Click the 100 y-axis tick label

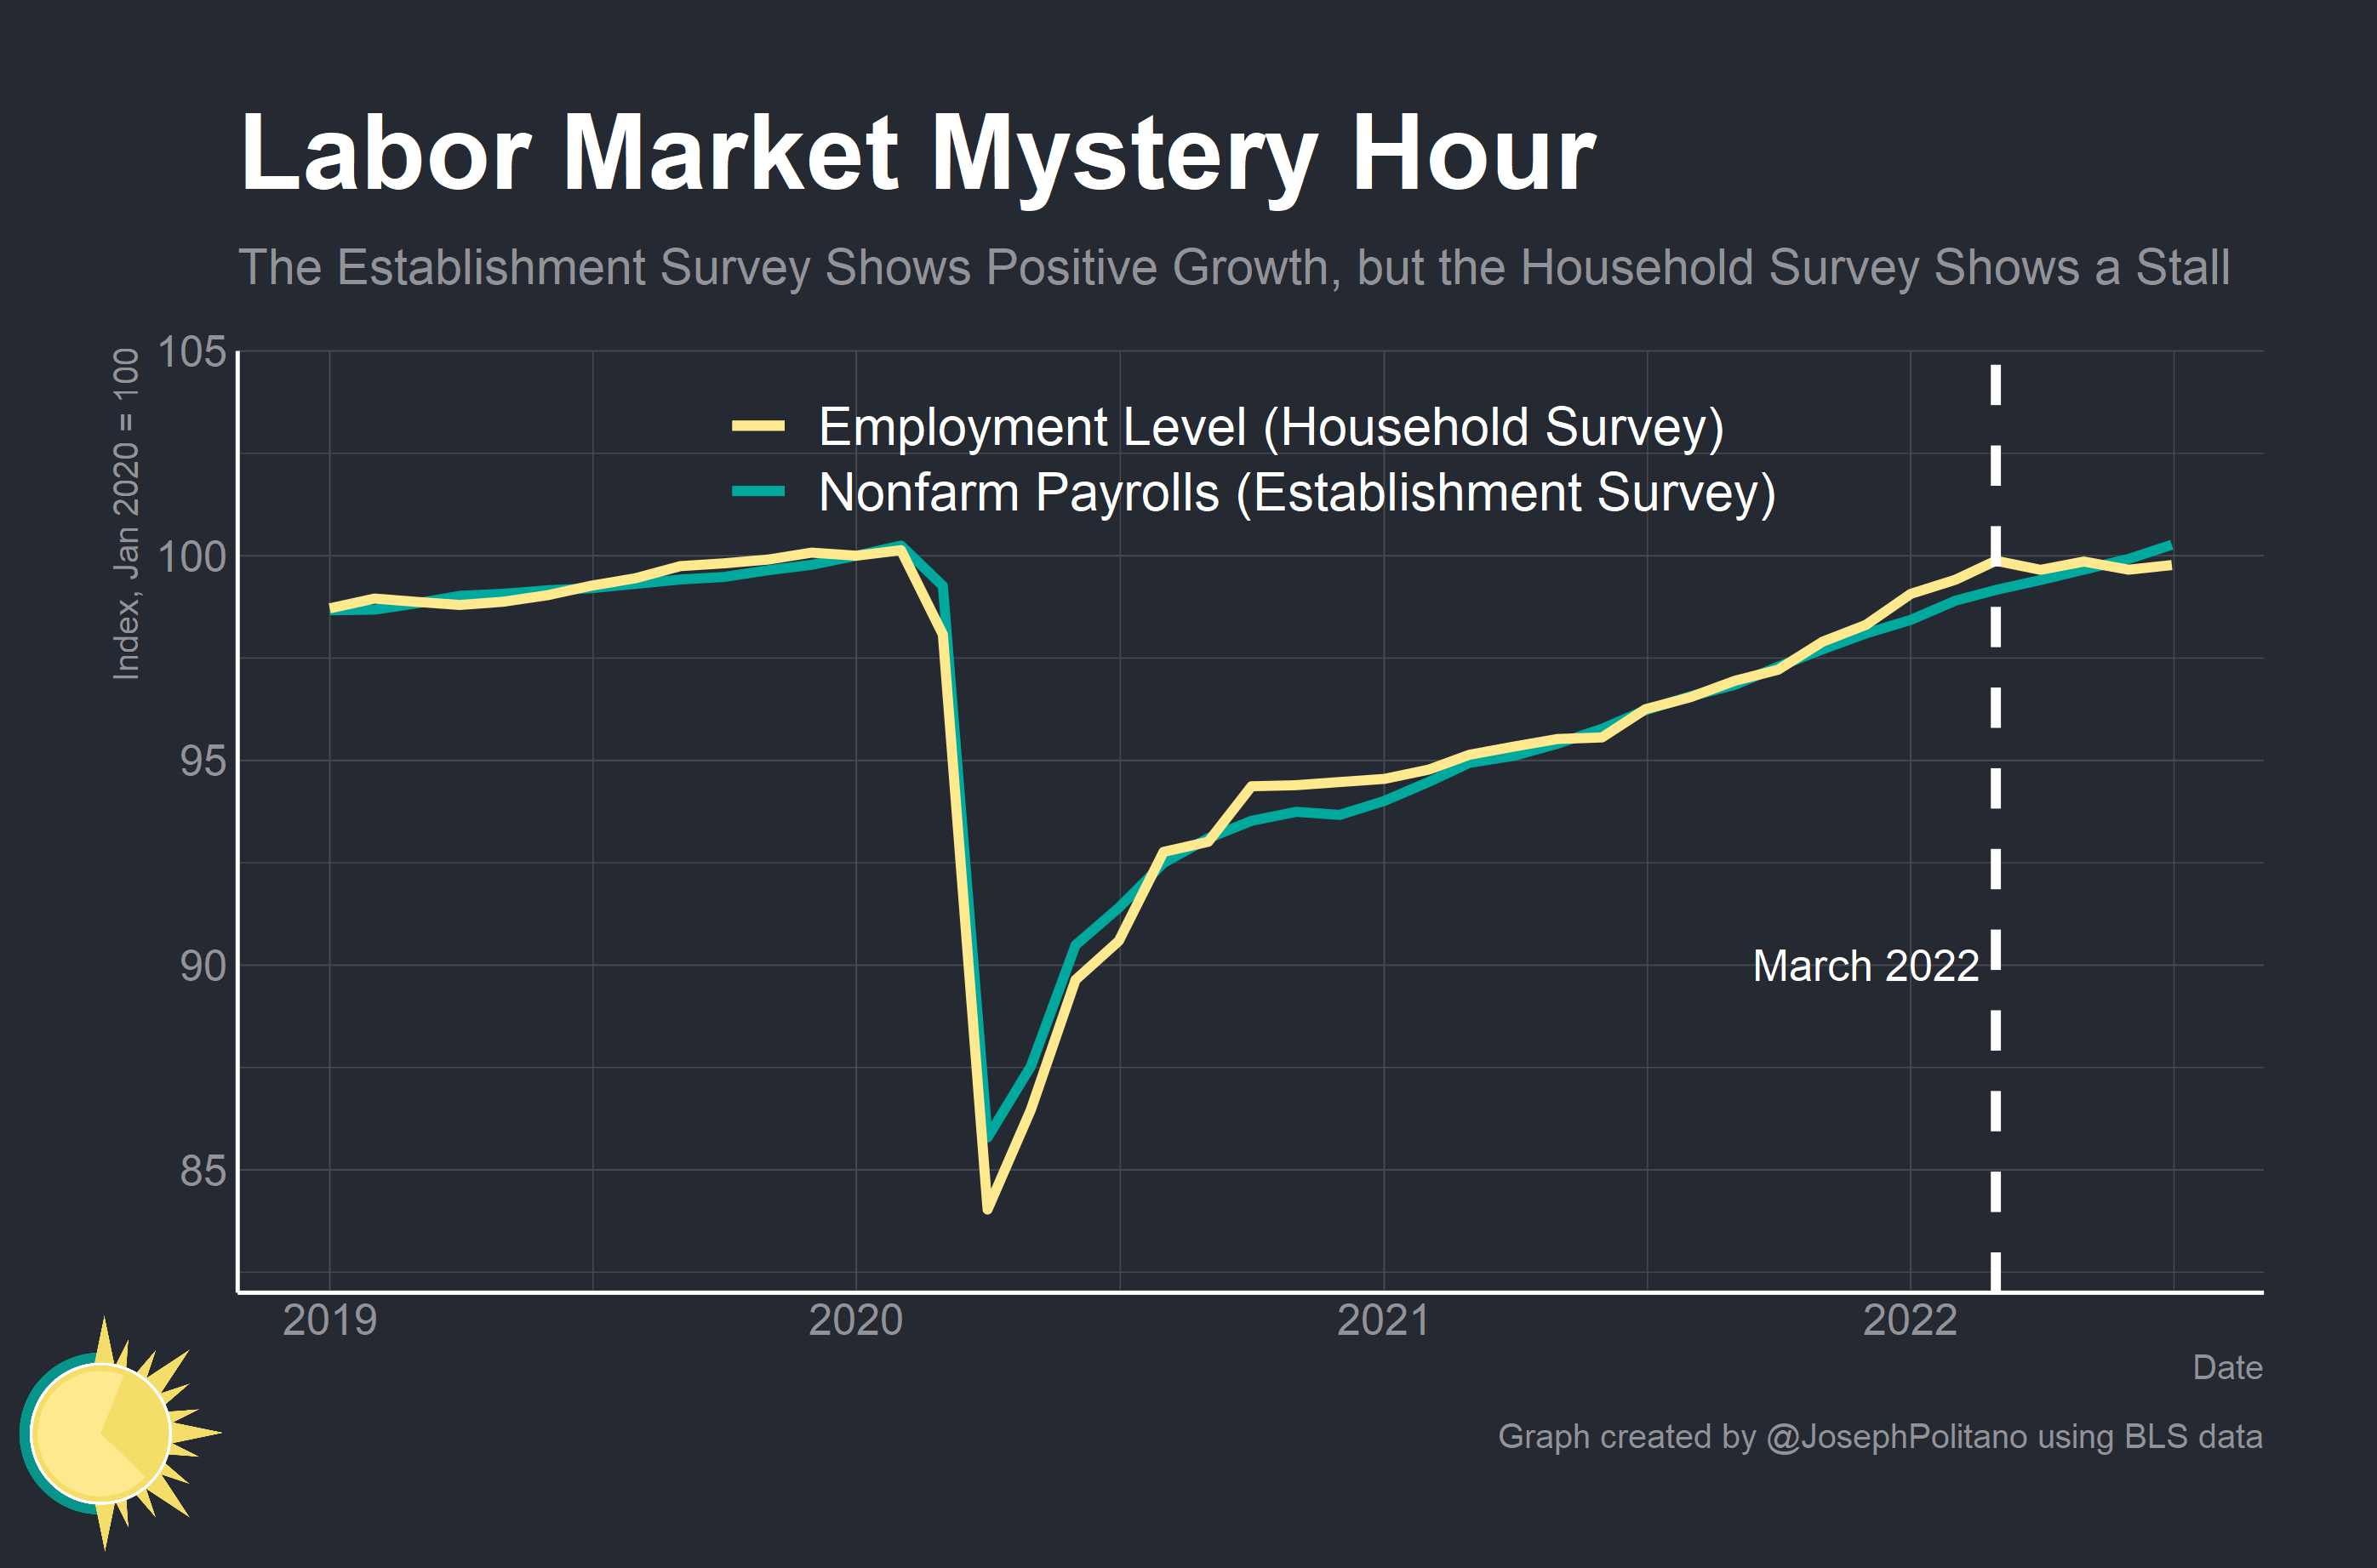(192, 557)
